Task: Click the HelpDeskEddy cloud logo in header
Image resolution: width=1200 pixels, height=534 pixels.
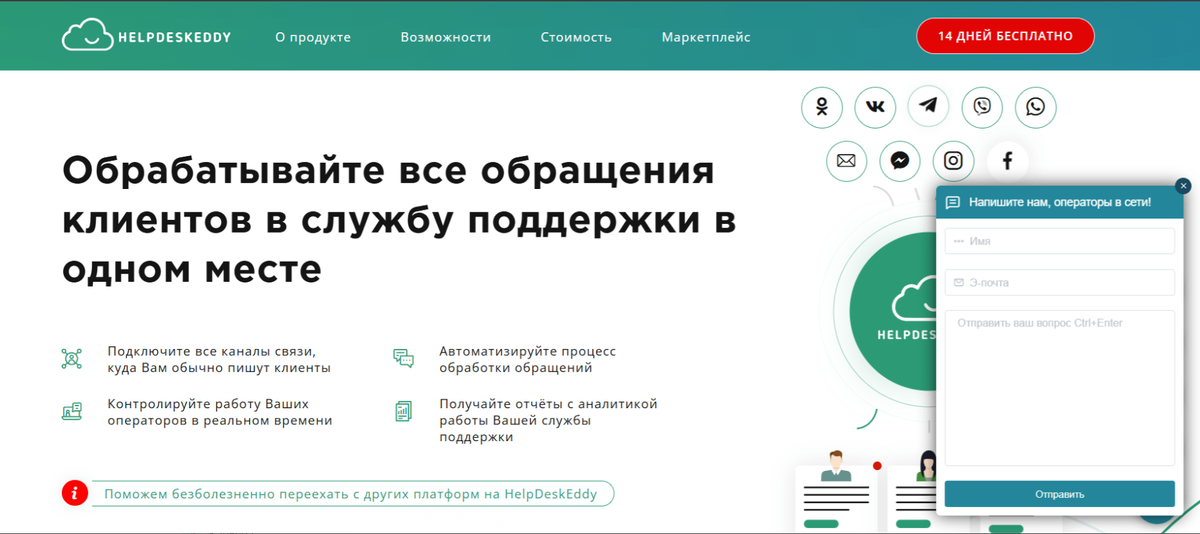Action: pyautogui.click(x=147, y=37)
